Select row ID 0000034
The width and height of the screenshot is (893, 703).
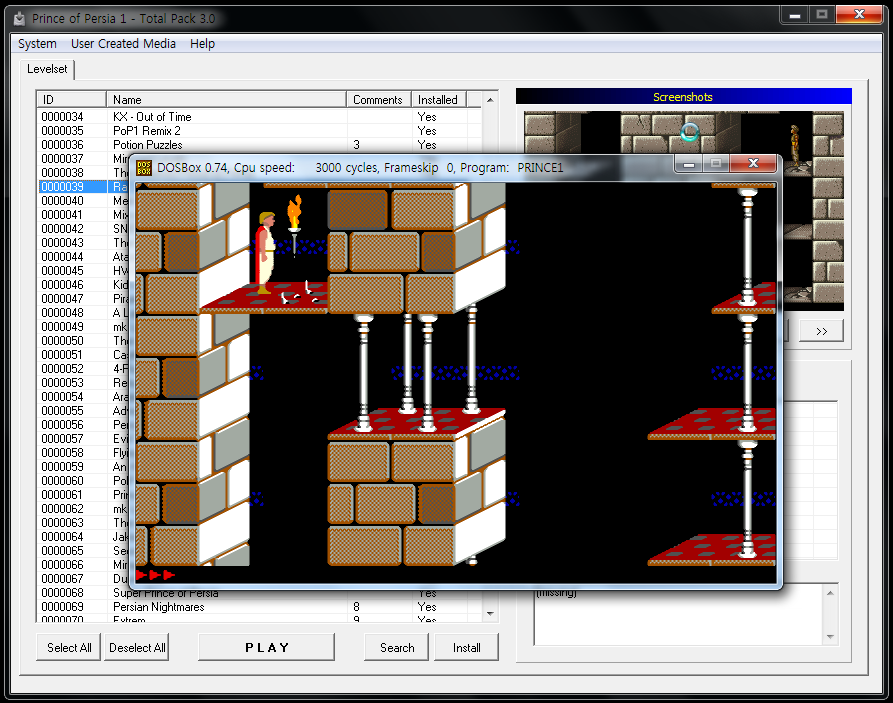click(62, 117)
